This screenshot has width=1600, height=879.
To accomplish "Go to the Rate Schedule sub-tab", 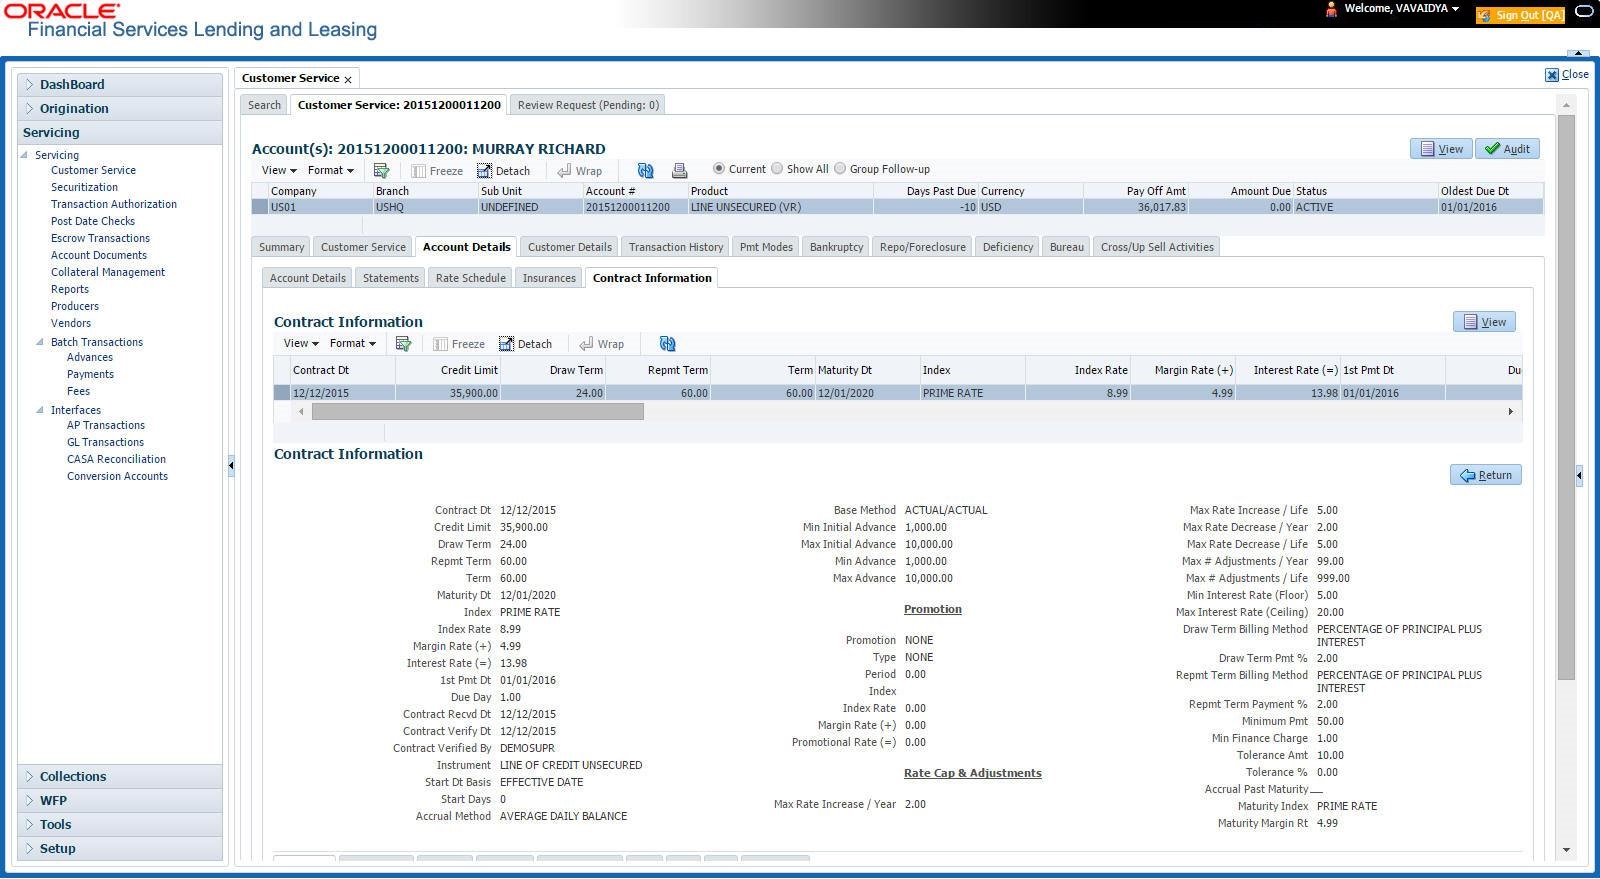I will 471,278.
